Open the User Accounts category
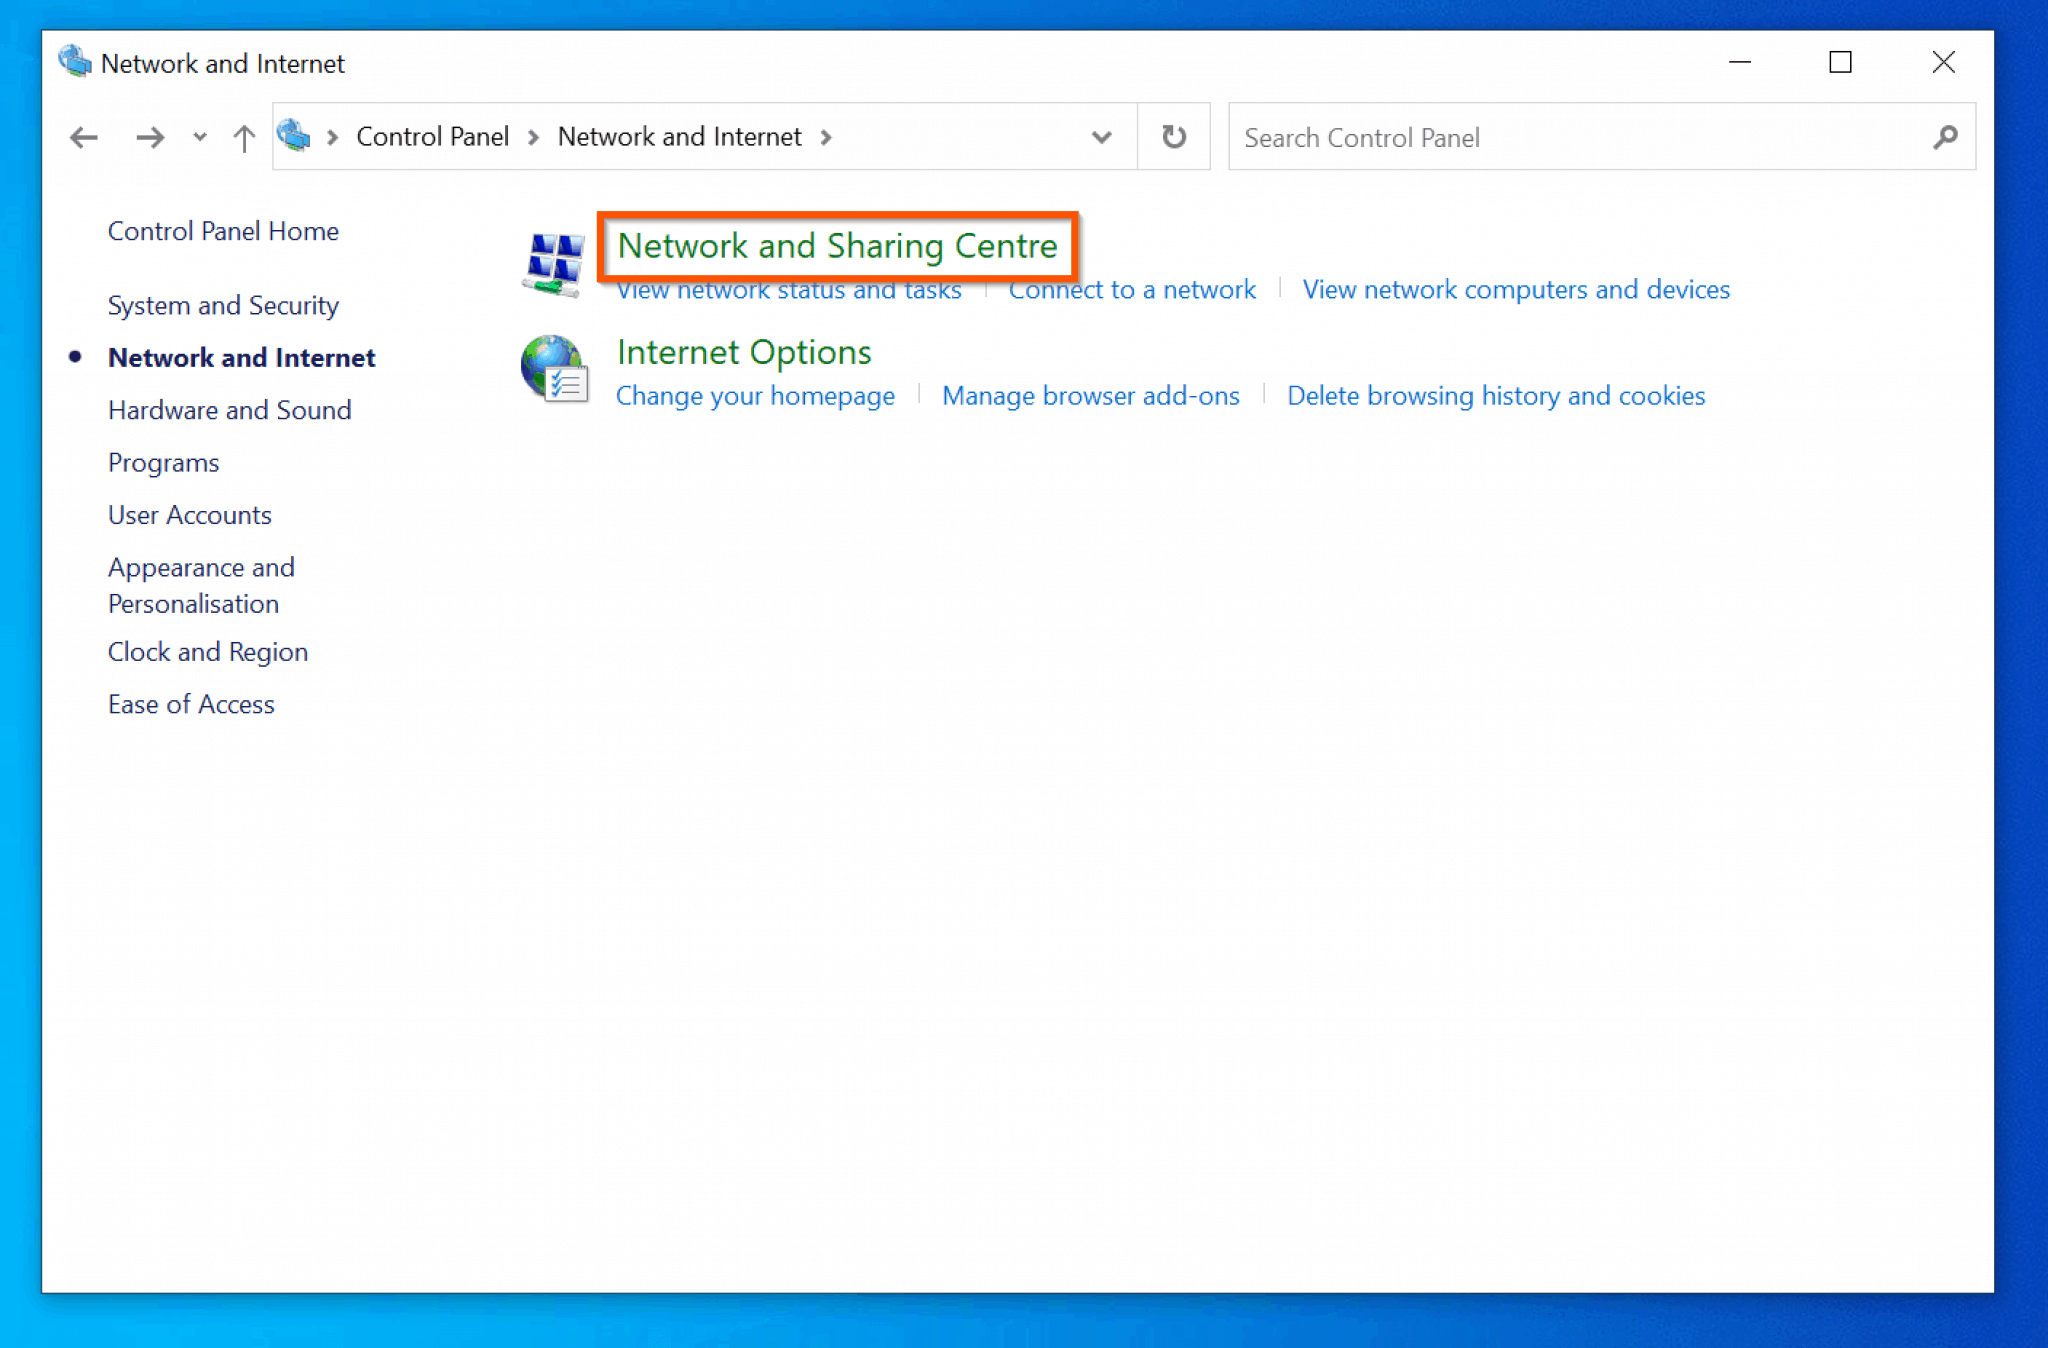Viewport: 2048px width, 1348px height. click(189, 514)
